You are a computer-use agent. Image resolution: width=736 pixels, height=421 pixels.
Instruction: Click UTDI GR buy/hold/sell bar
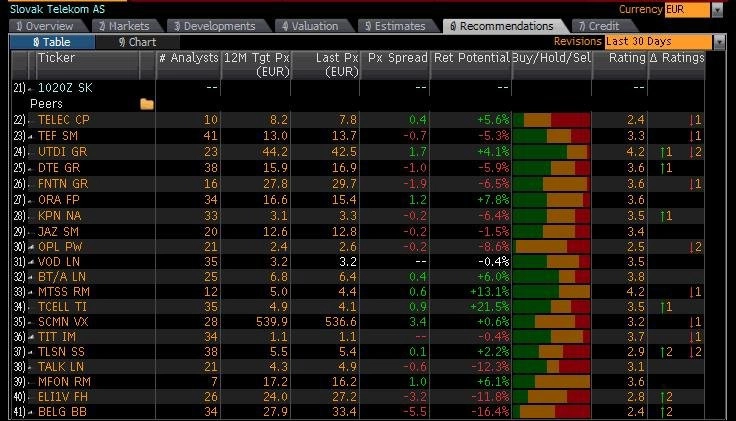(x=550, y=152)
